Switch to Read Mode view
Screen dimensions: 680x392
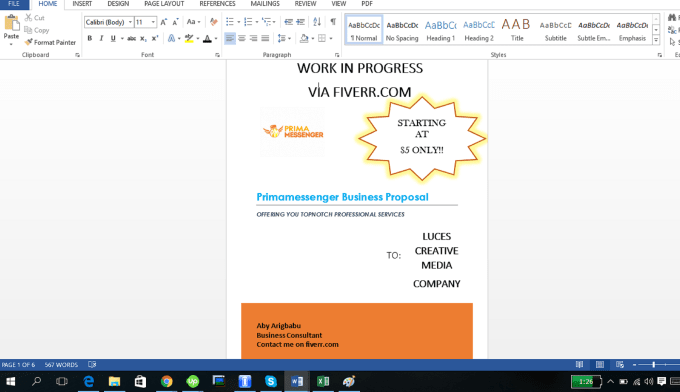pyautogui.click(x=579, y=365)
